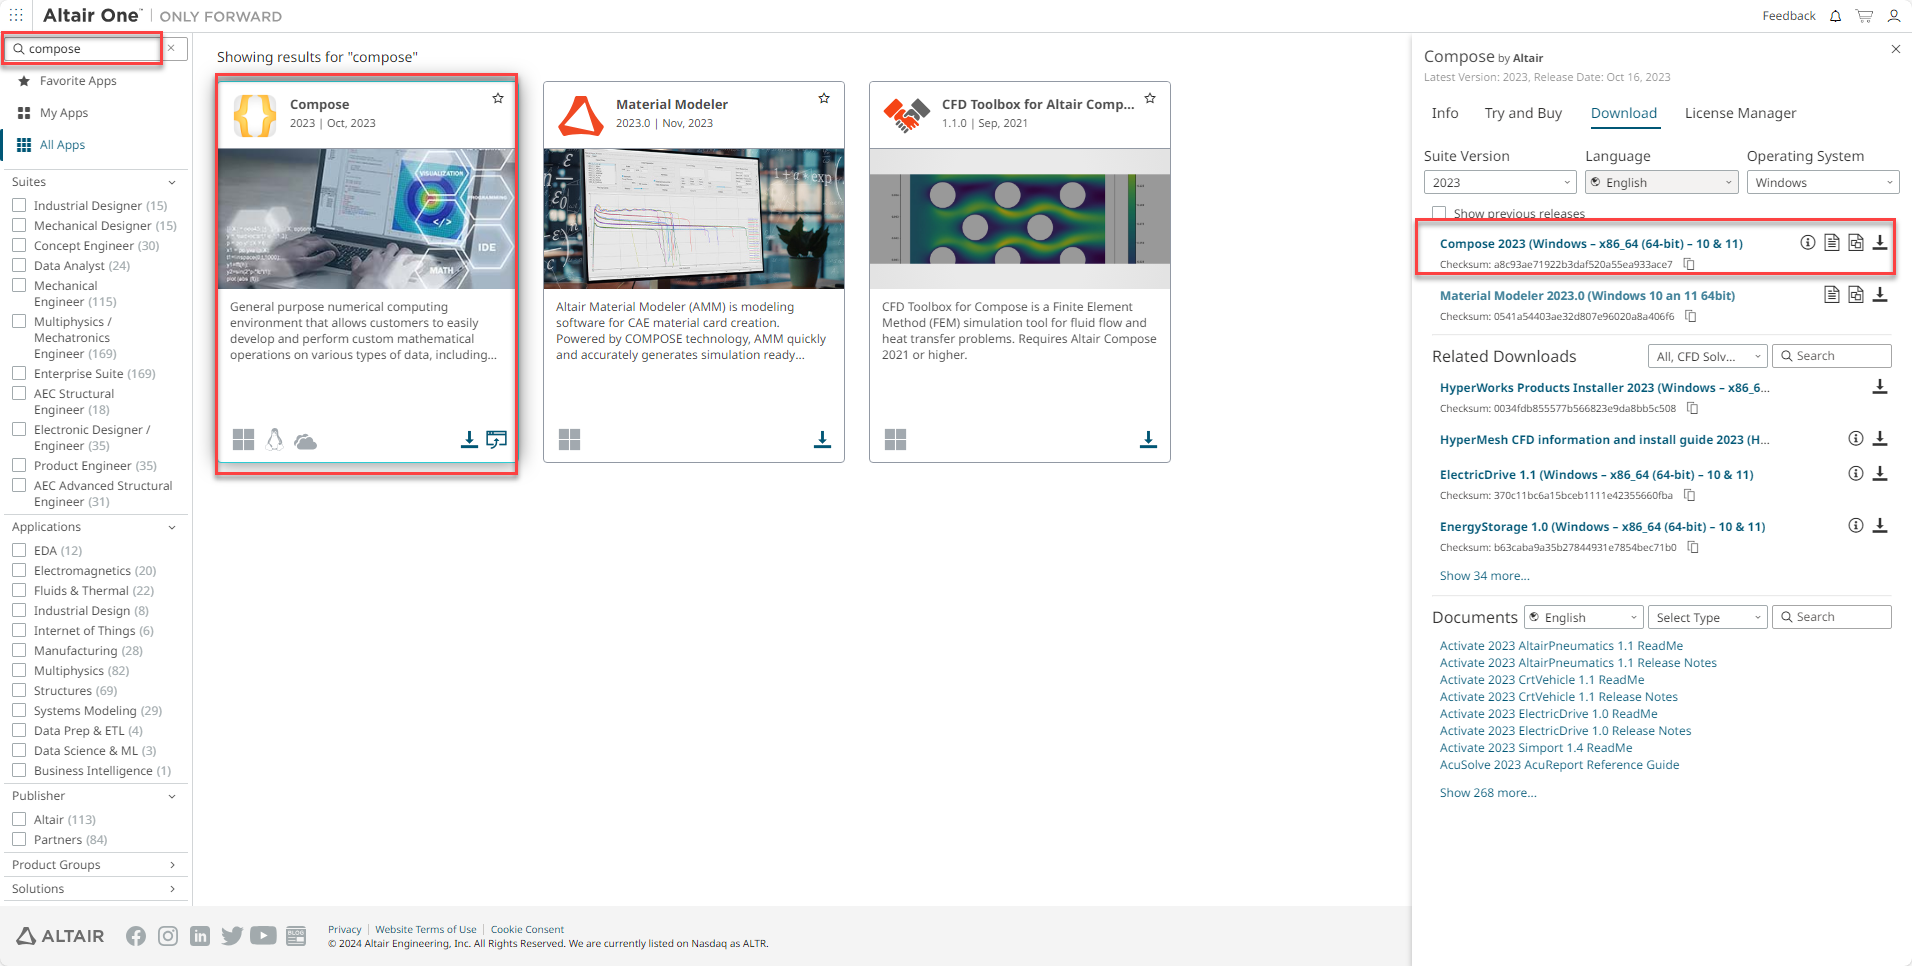Check the Altair publisher filter
1912x966 pixels.
[x=19, y=819]
